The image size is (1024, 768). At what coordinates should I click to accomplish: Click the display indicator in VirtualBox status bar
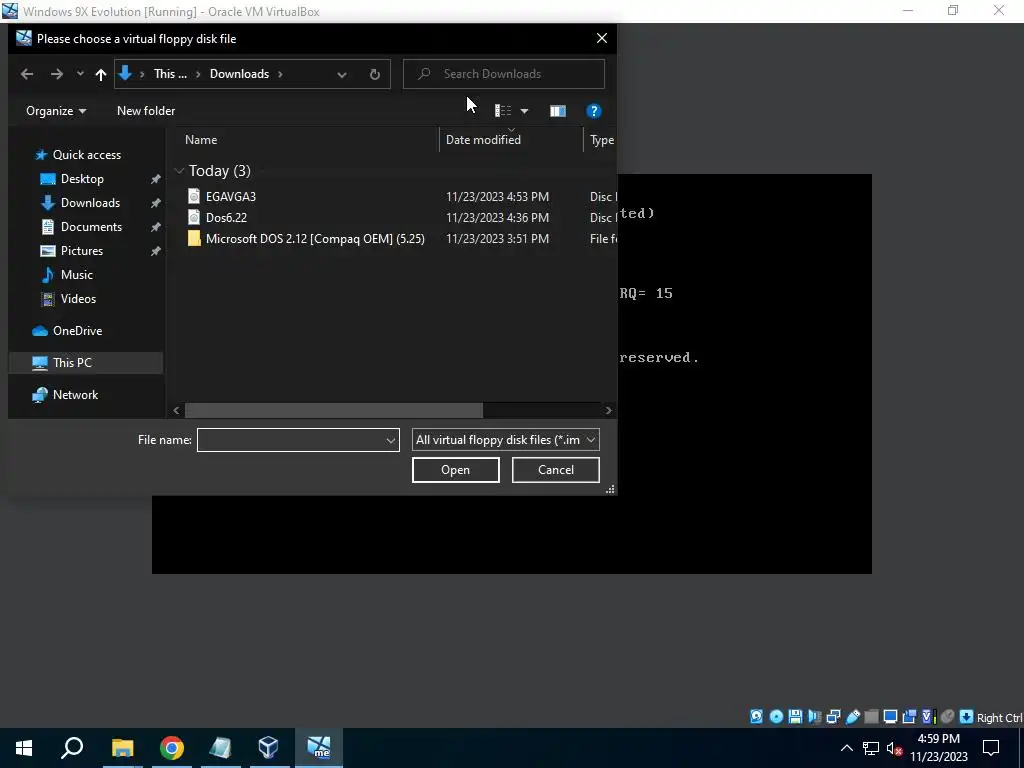(889, 716)
